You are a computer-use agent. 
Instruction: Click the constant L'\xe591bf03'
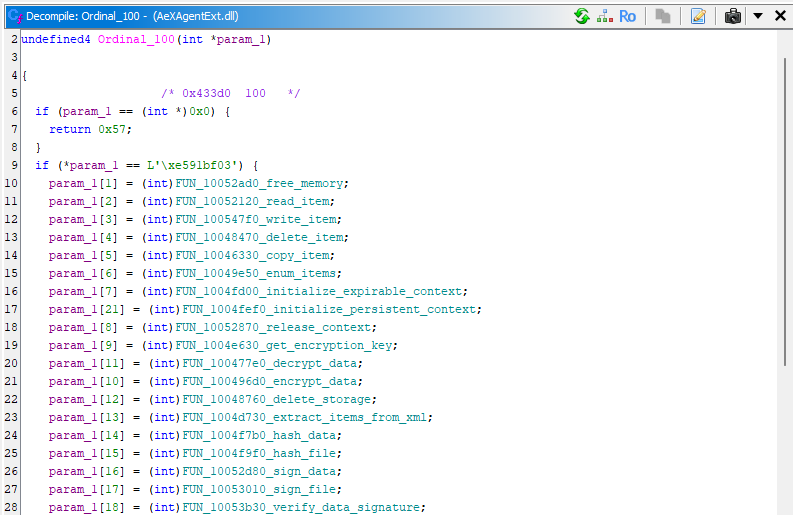(x=195, y=165)
